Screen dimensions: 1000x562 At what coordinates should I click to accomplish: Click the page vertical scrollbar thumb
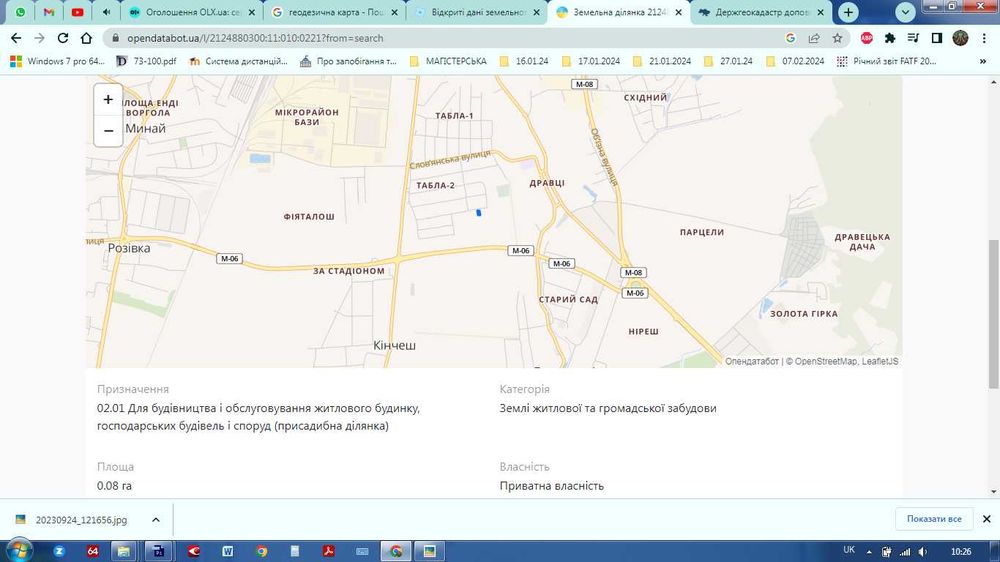pos(994,314)
